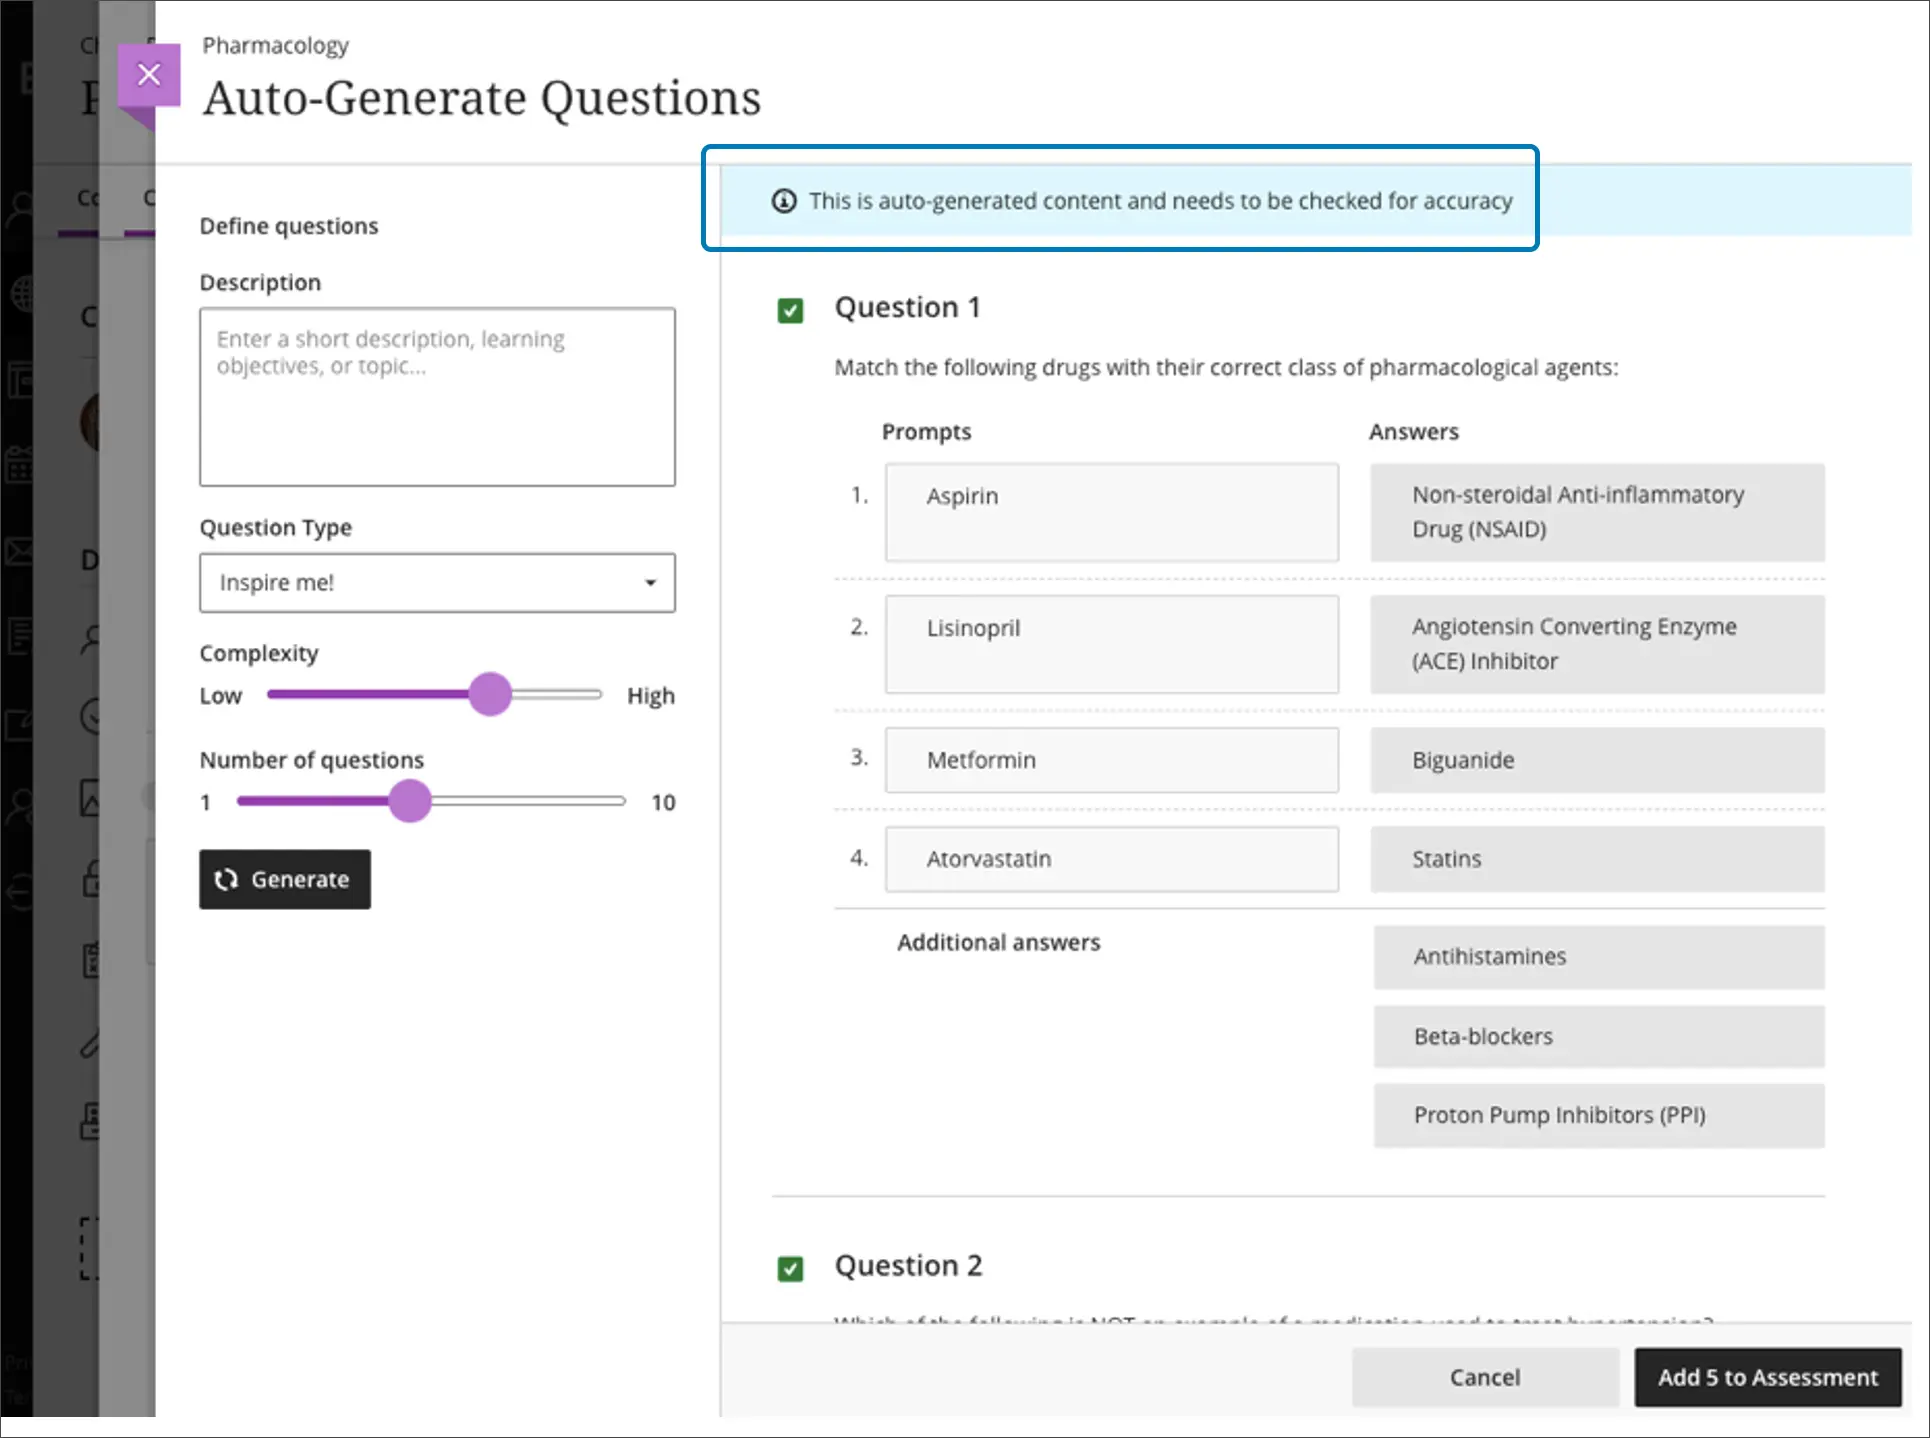Click the Biguanide answer box
This screenshot has height=1438, width=1930.
[x=1597, y=760]
